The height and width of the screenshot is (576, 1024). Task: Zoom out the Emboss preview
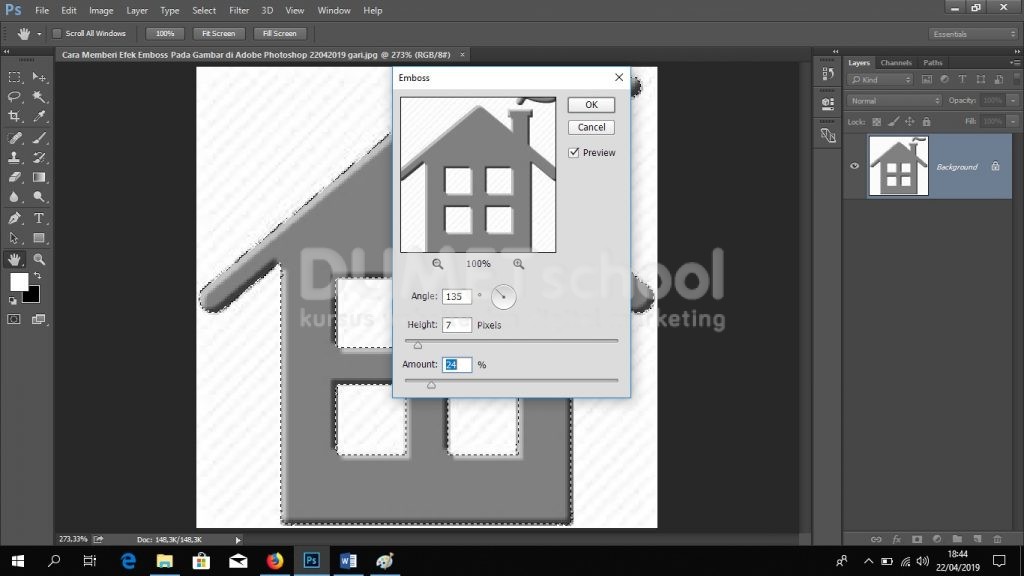tap(438, 264)
